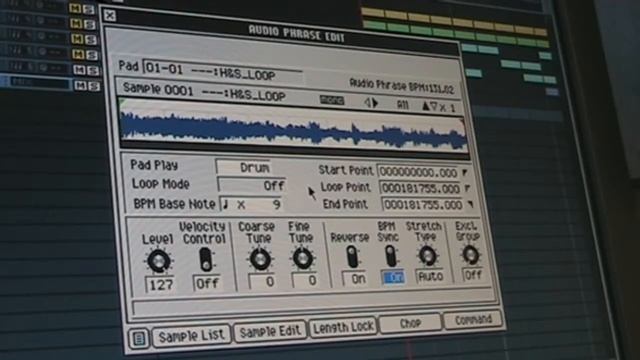Open the menu icon beside Sample List
This screenshot has width=640, height=360.
tap(139, 338)
